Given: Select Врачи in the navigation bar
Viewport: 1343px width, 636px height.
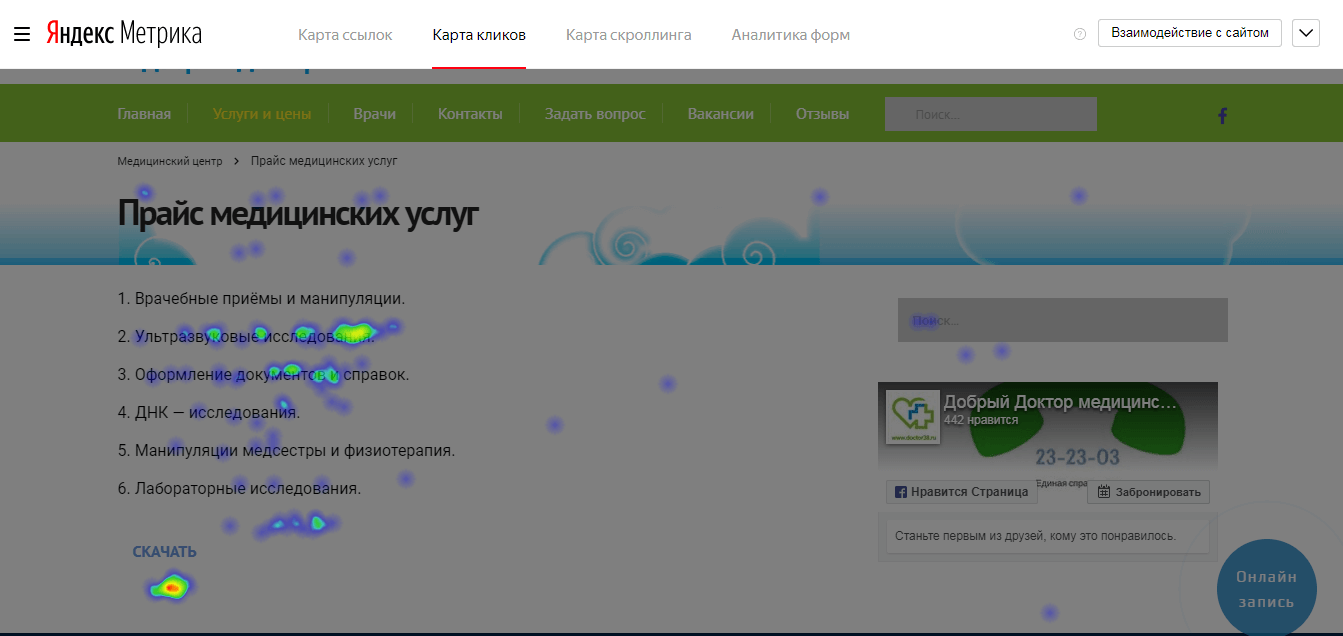Looking at the screenshot, I should (374, 114).
